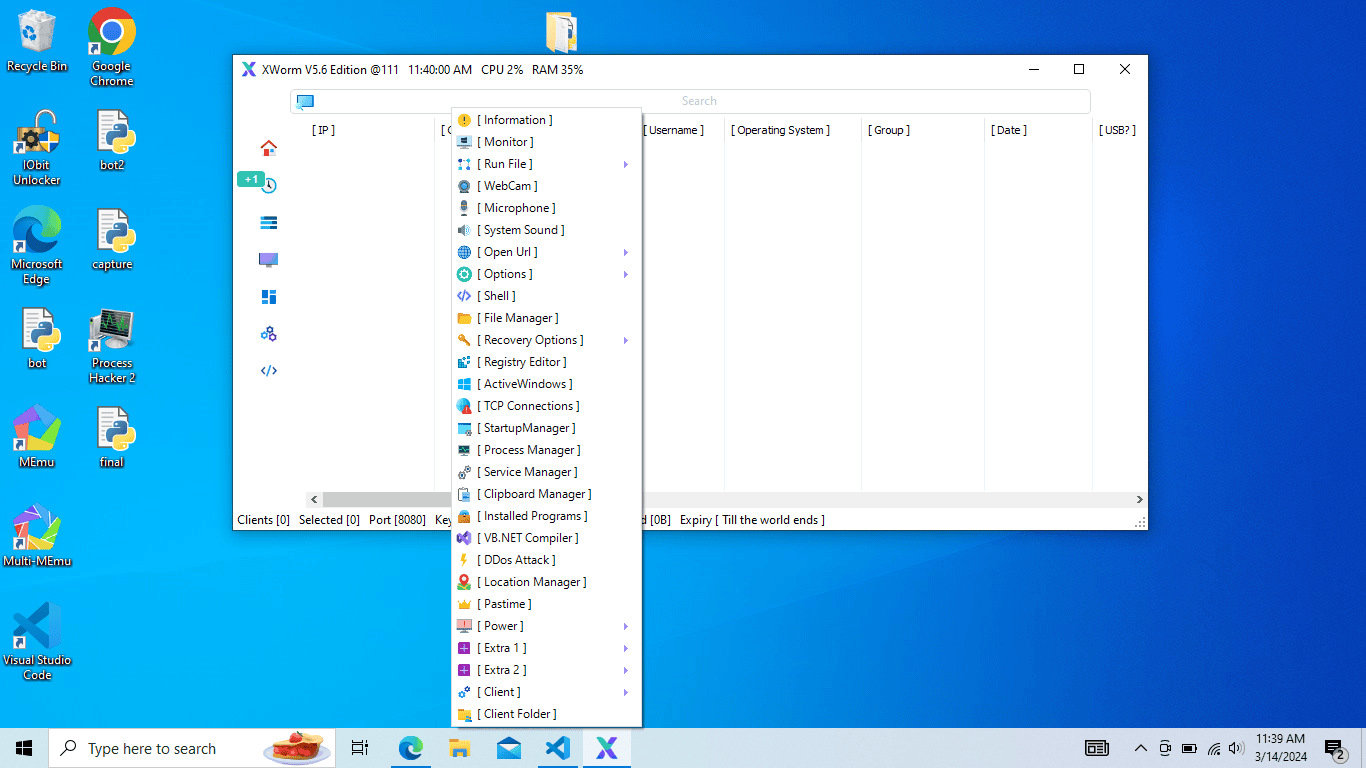Expand the Open Url submenu arrow

(x=626, y=251)
